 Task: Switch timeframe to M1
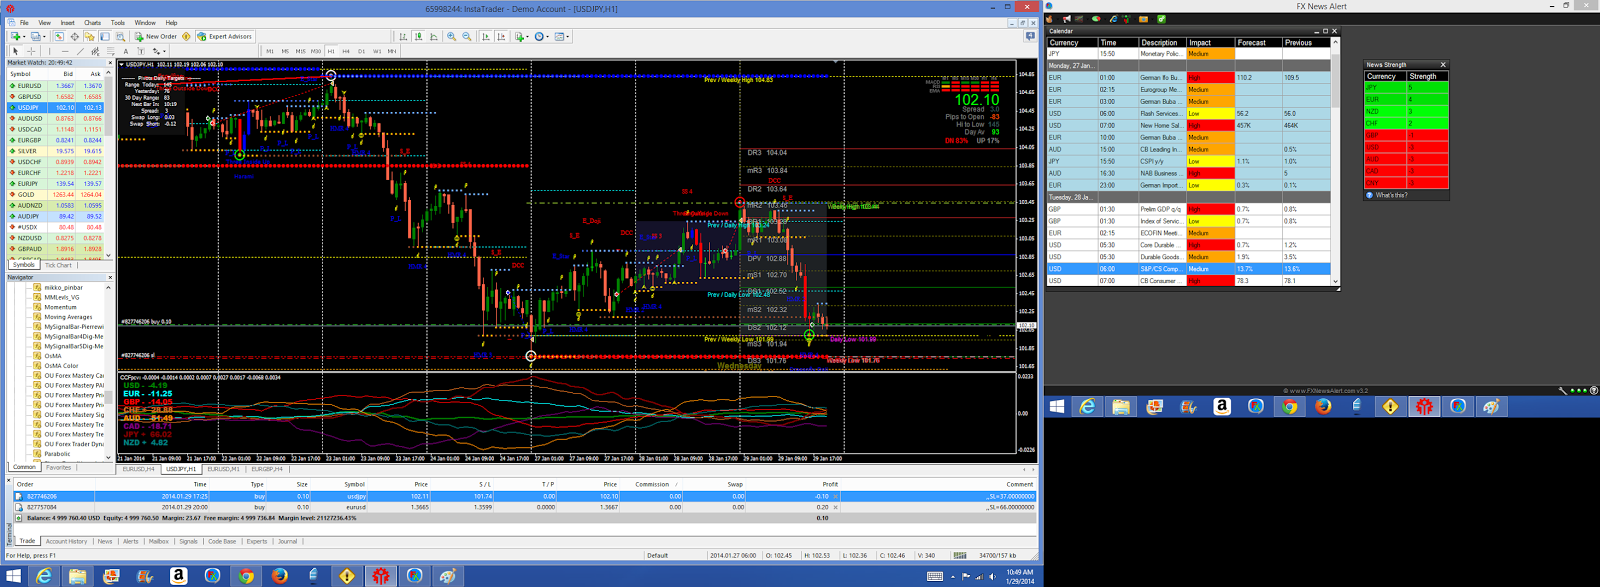(x=270, y=51)
